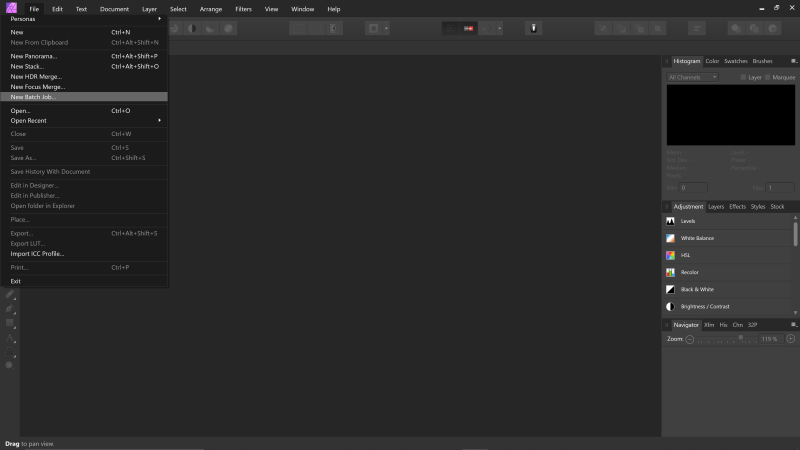
Task: Expand the Personas submenu
Action: [x=84, y=19]
